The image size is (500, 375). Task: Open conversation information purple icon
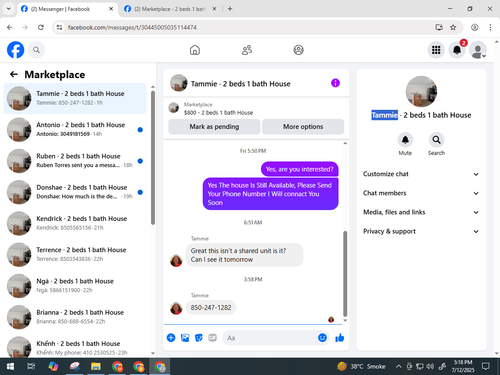tap(335, 83)
